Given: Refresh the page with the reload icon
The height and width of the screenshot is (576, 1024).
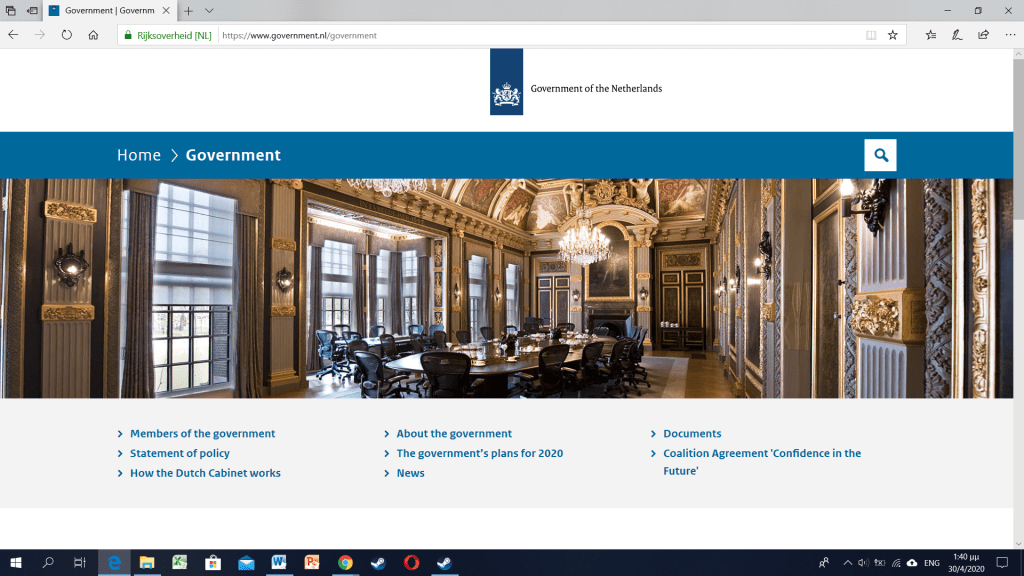Looking at the screenshot, I should [x=67, y=34].
